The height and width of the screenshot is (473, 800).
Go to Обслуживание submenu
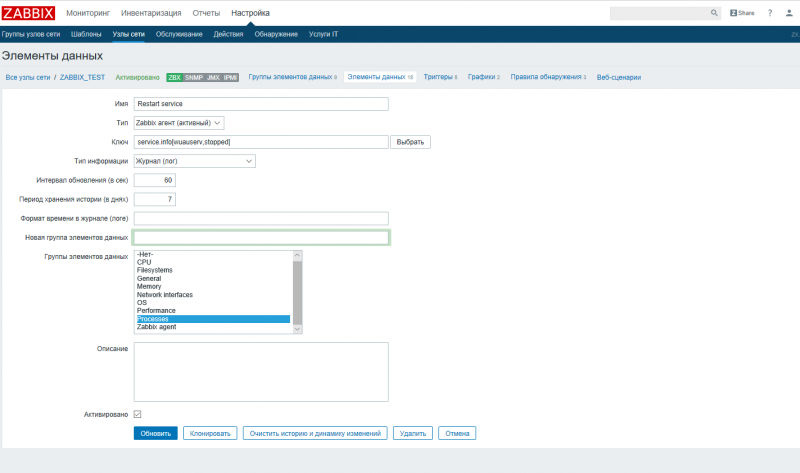(179, 34)
